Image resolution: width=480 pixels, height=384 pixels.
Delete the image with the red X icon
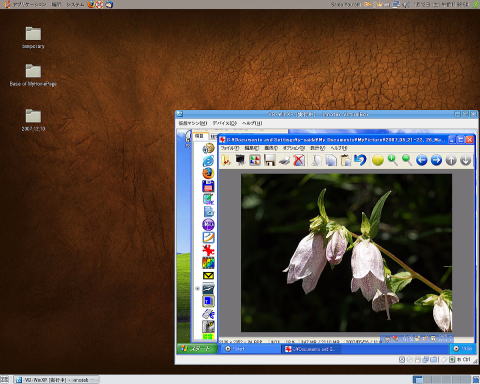(299, 160)
